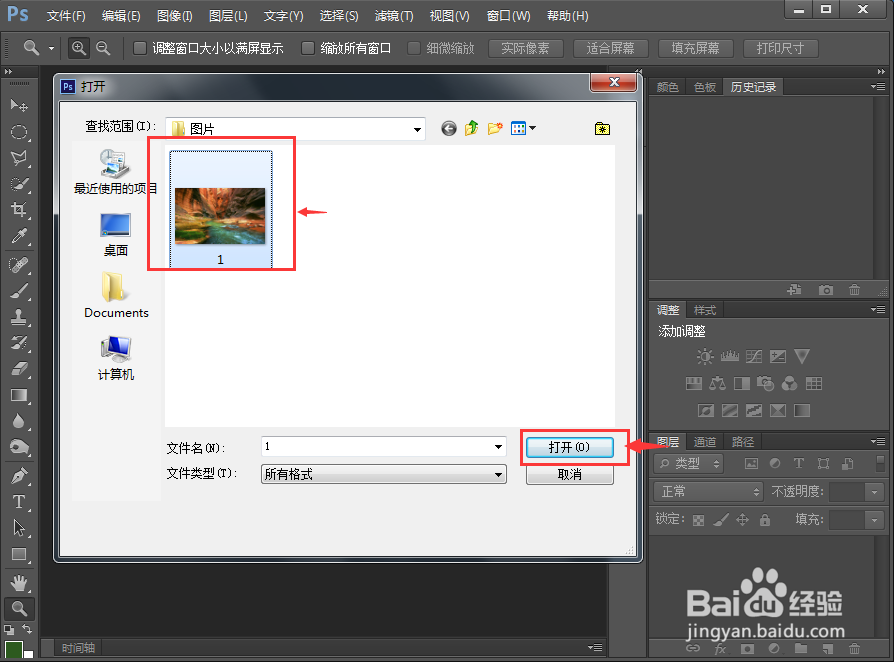Select the Path Selection tool
894x662 pixels.
click(19, 528)
